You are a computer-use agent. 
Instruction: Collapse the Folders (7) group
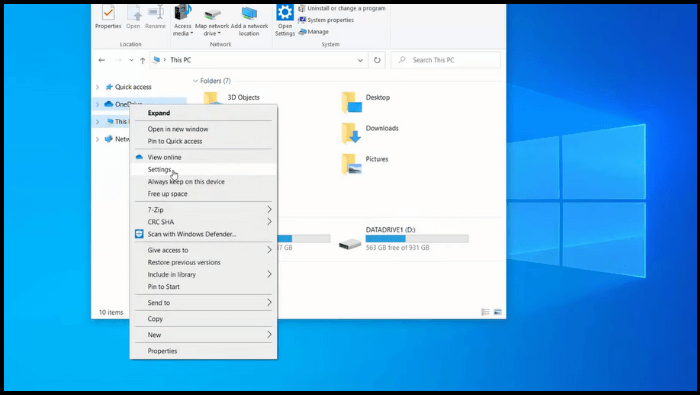point(195,81)
